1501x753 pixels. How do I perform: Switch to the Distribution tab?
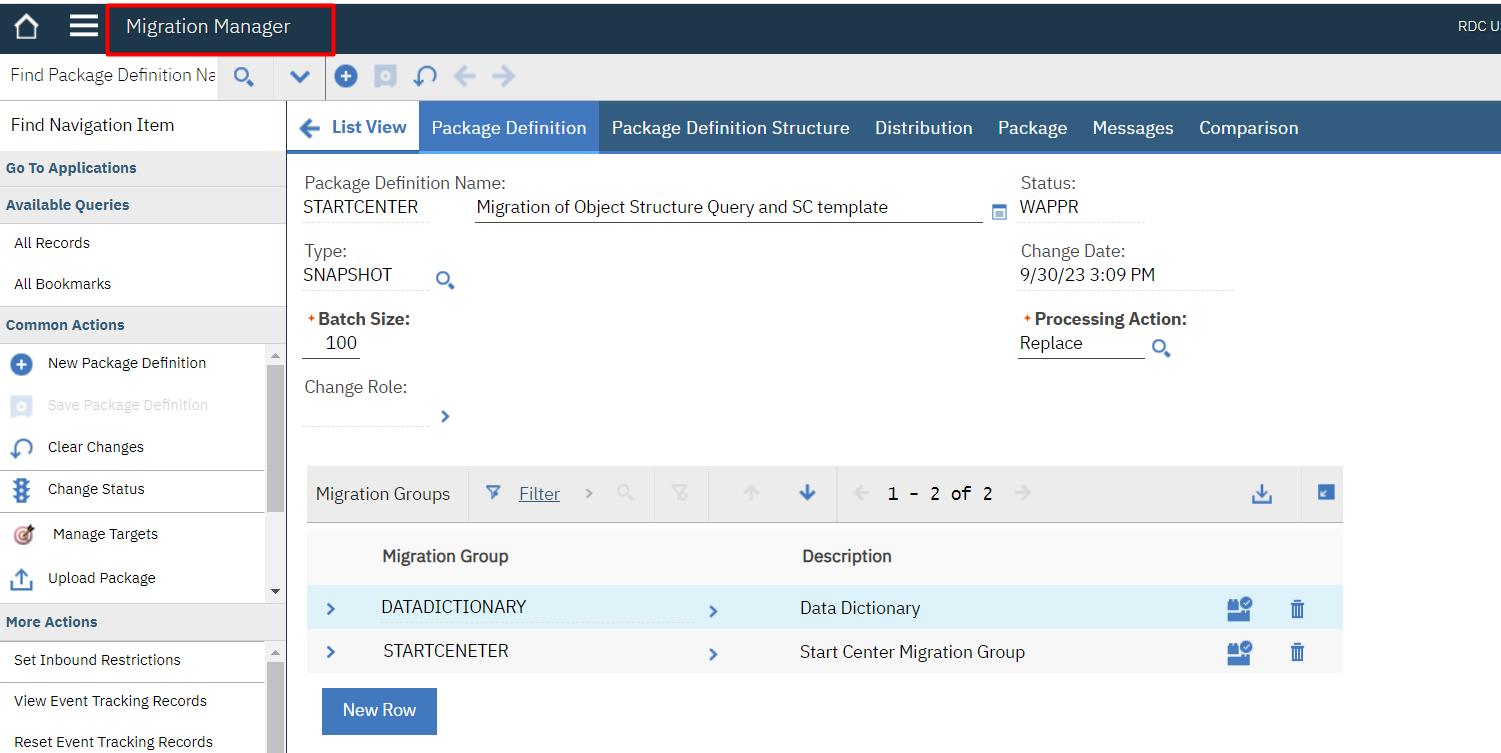(x=922, y=127)
